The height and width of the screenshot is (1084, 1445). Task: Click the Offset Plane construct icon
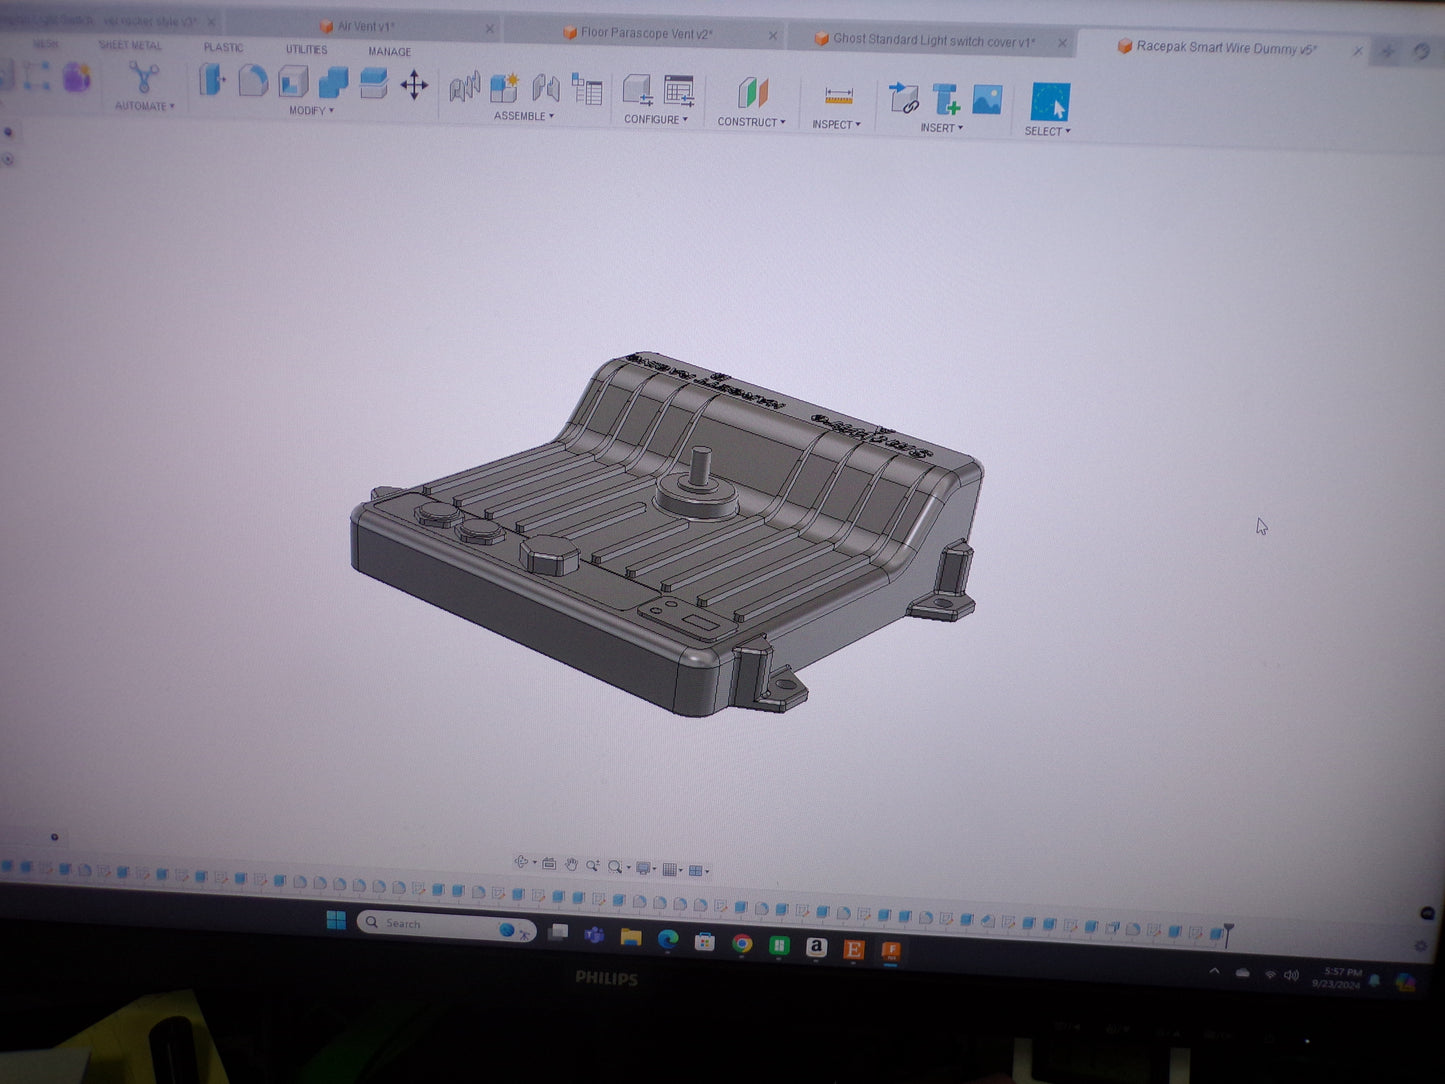tap(752, 94)
